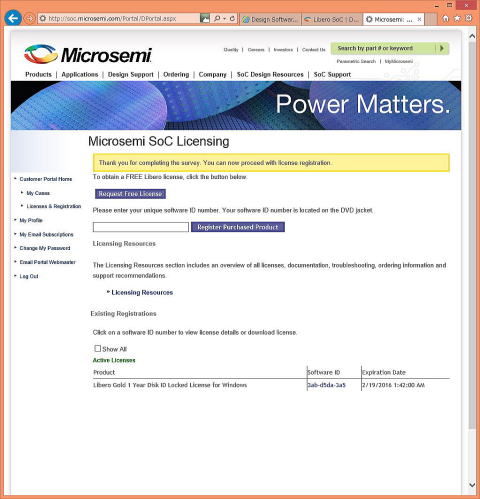This screenshot has height=499, width=480.
Task: Open Email Portal Webmaster in sidebar
Action: coord(47,262)
